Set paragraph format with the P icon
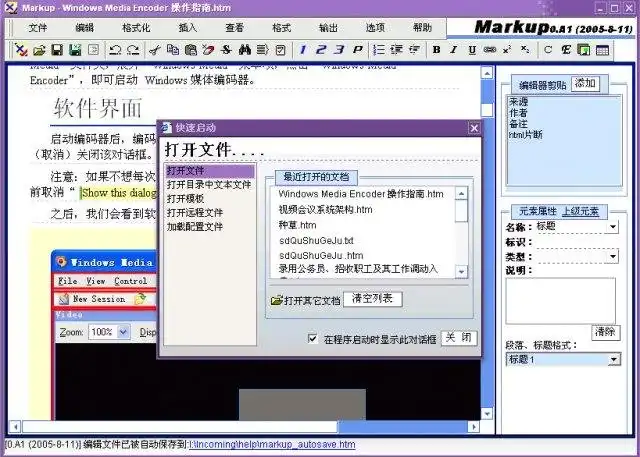The image size is (640, 457). tap(358, 50)
